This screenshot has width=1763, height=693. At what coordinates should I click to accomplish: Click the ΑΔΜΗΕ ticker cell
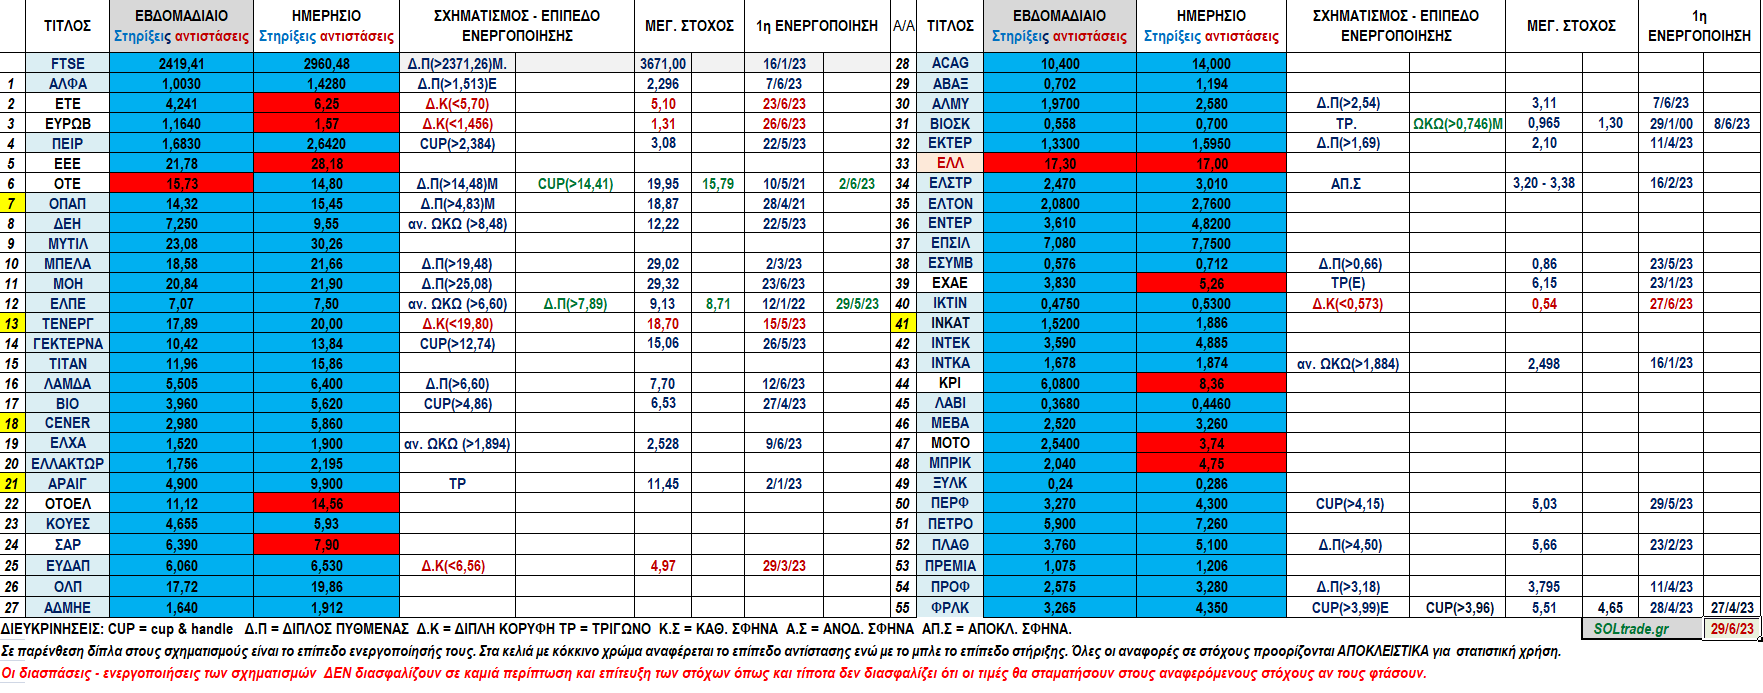67,608
